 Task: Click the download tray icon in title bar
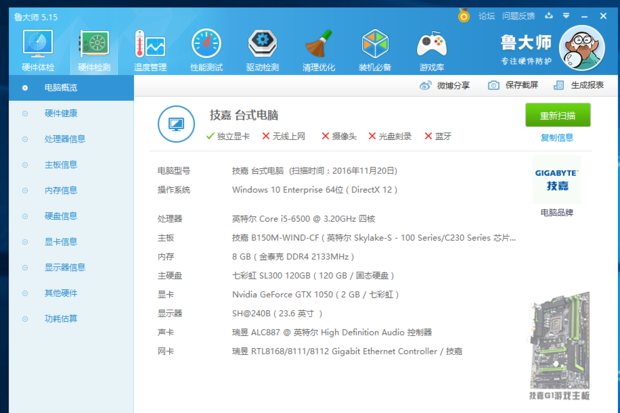tap(549, 16)
